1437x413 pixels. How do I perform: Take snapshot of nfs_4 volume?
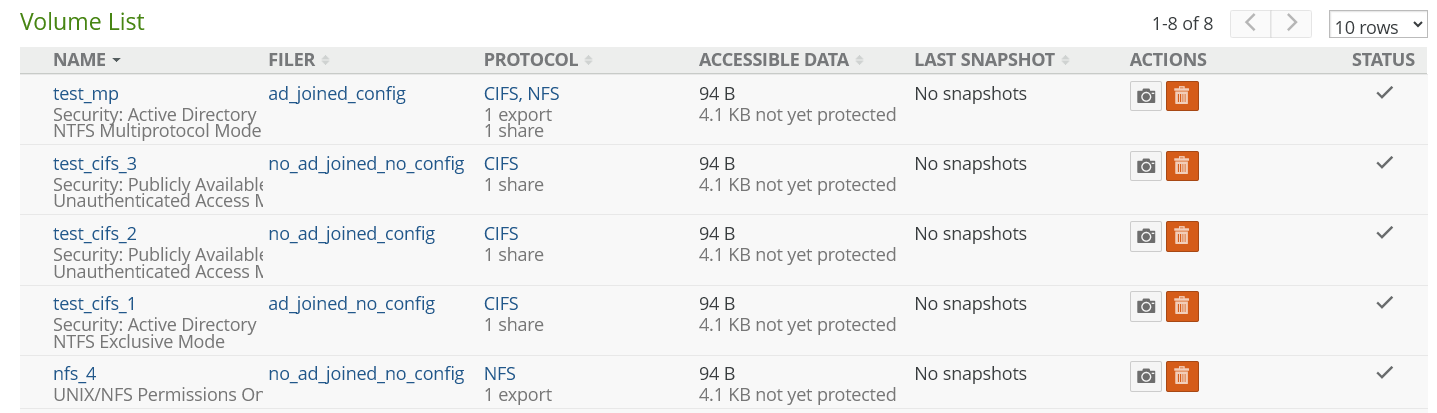(1146, 376)
